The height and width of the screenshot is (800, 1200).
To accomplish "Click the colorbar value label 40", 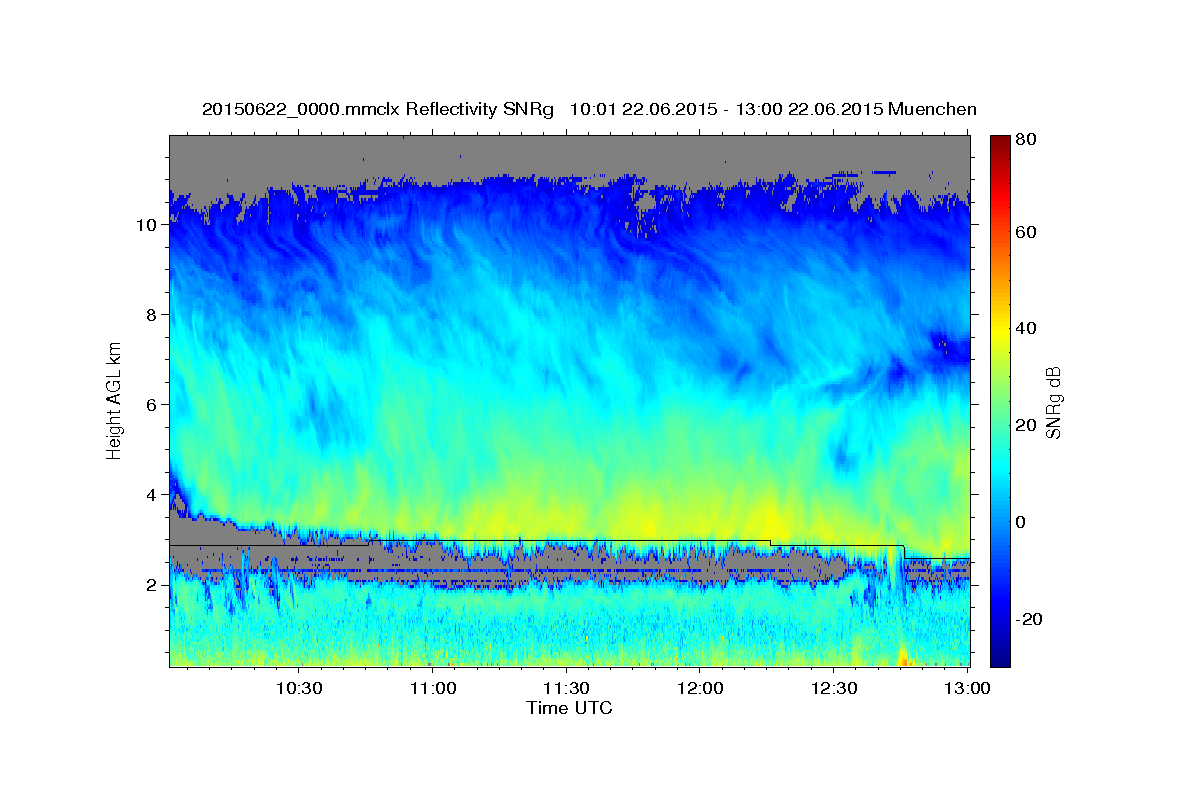I will (1026, 329).
